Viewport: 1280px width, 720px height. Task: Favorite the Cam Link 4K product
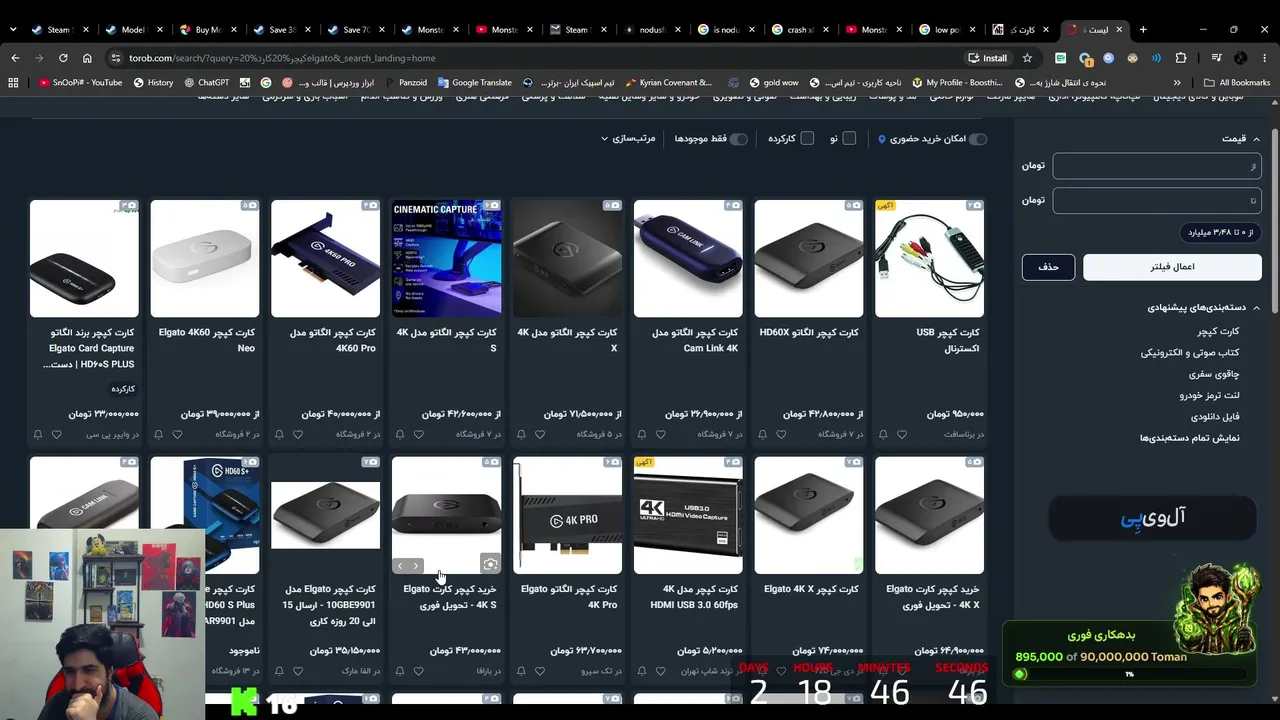[x=661, y=434]
